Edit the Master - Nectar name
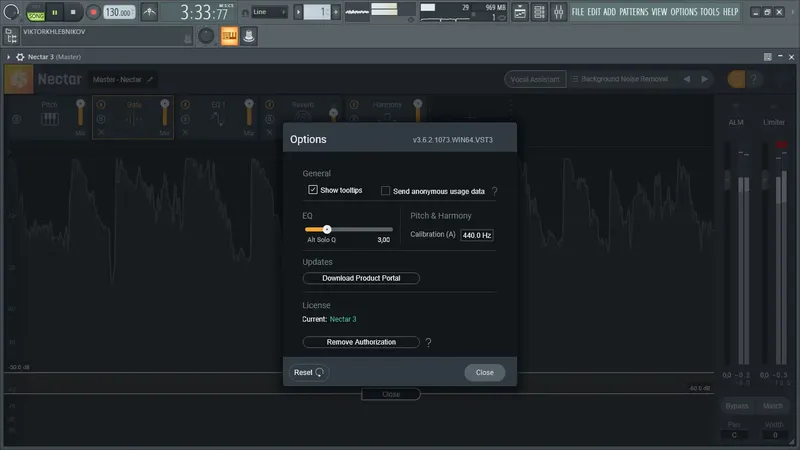Viewport: 800px width, 450px height. point(122,79)
